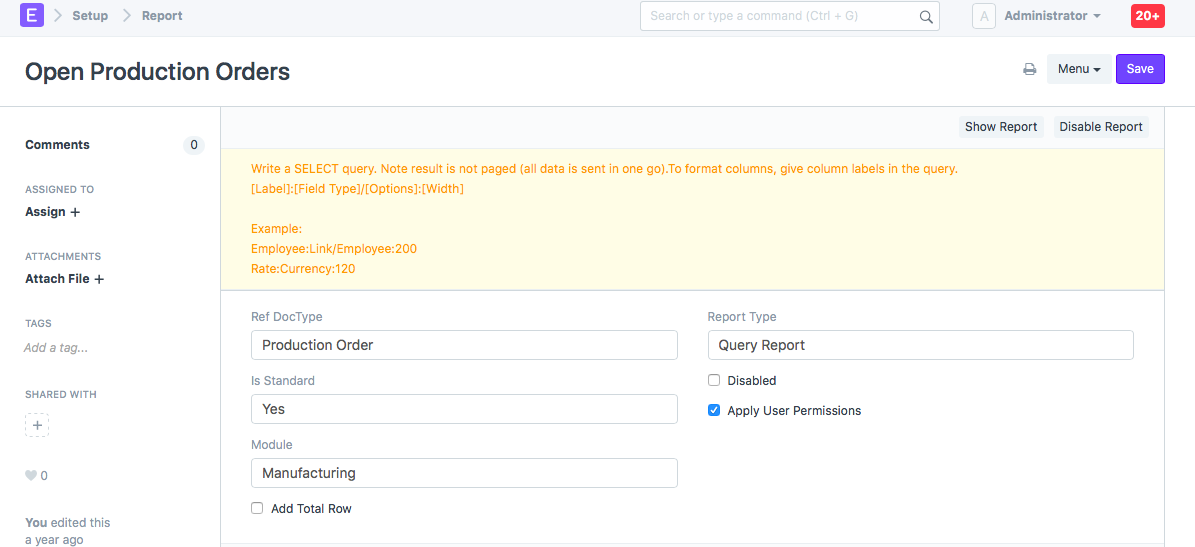
Task: Uncheck Apply User Permissions
Action: coord(714,410)
